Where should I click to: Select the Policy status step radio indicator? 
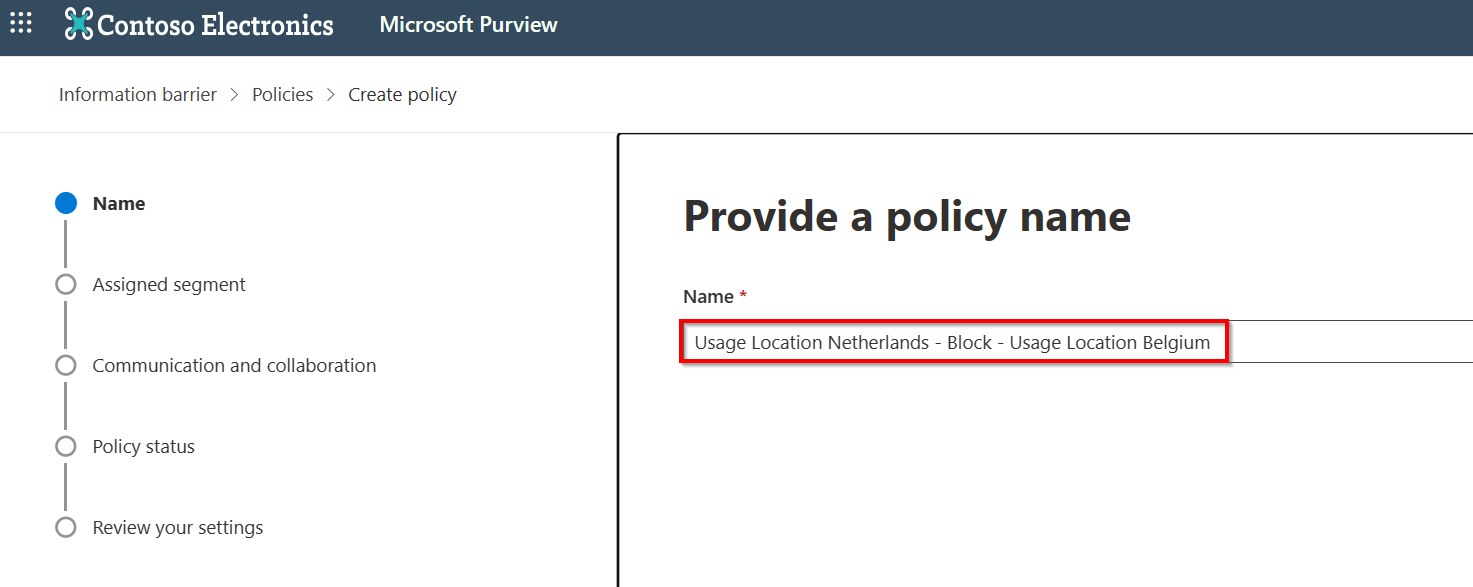[x=65, y=446]
